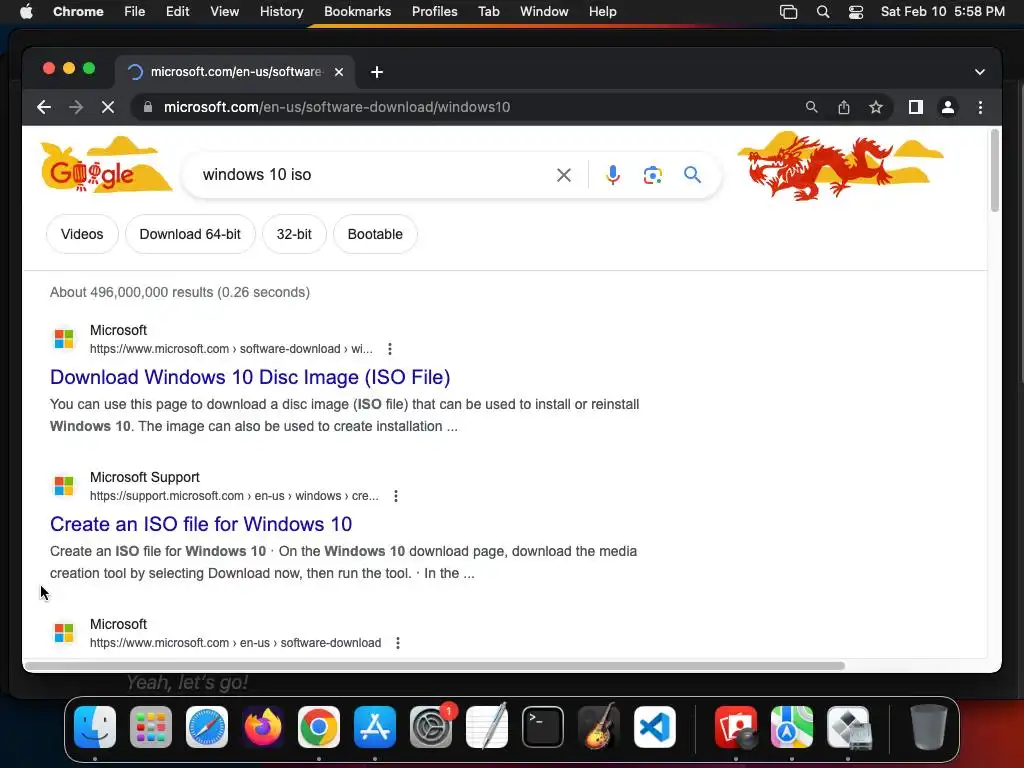
Task: Open Visual Studio Code from the Dock
Action: point(655,727)
